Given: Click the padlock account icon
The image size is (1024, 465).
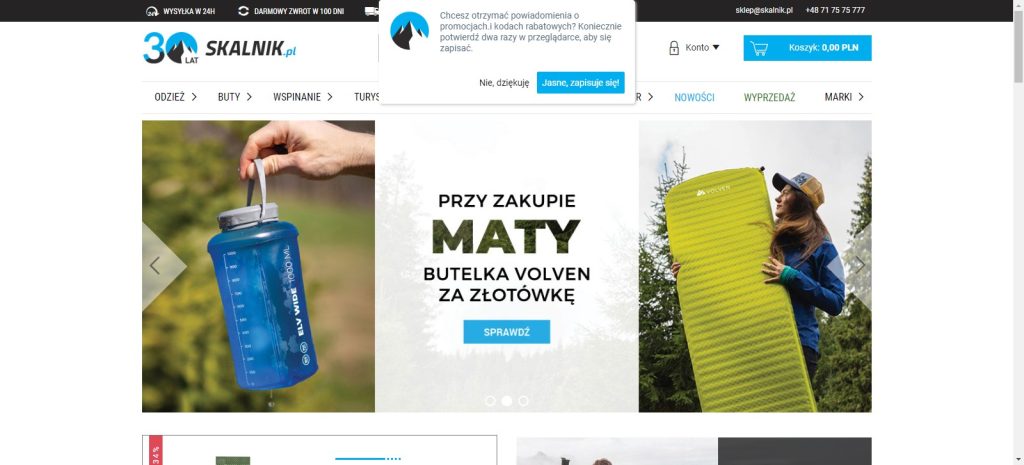Looking at the screenshot, I should (674, 48).
